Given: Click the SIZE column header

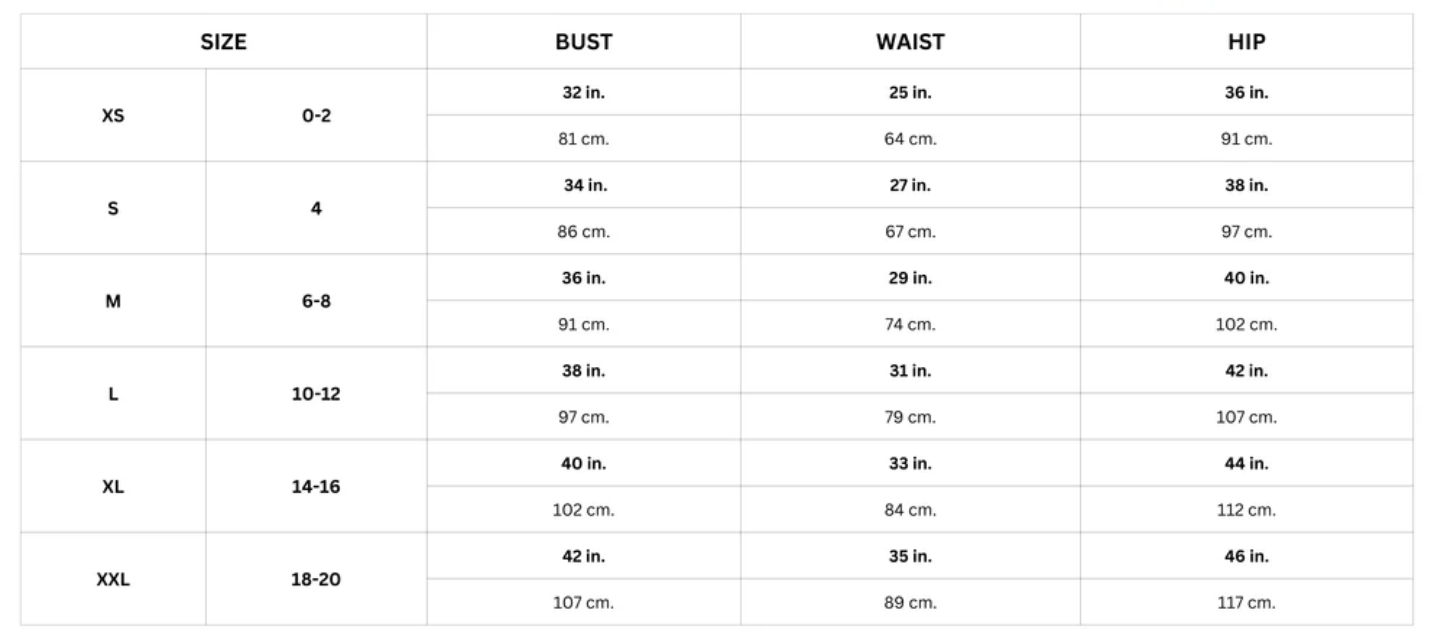Looking at the screenshot, I should [x=223, y=42].
